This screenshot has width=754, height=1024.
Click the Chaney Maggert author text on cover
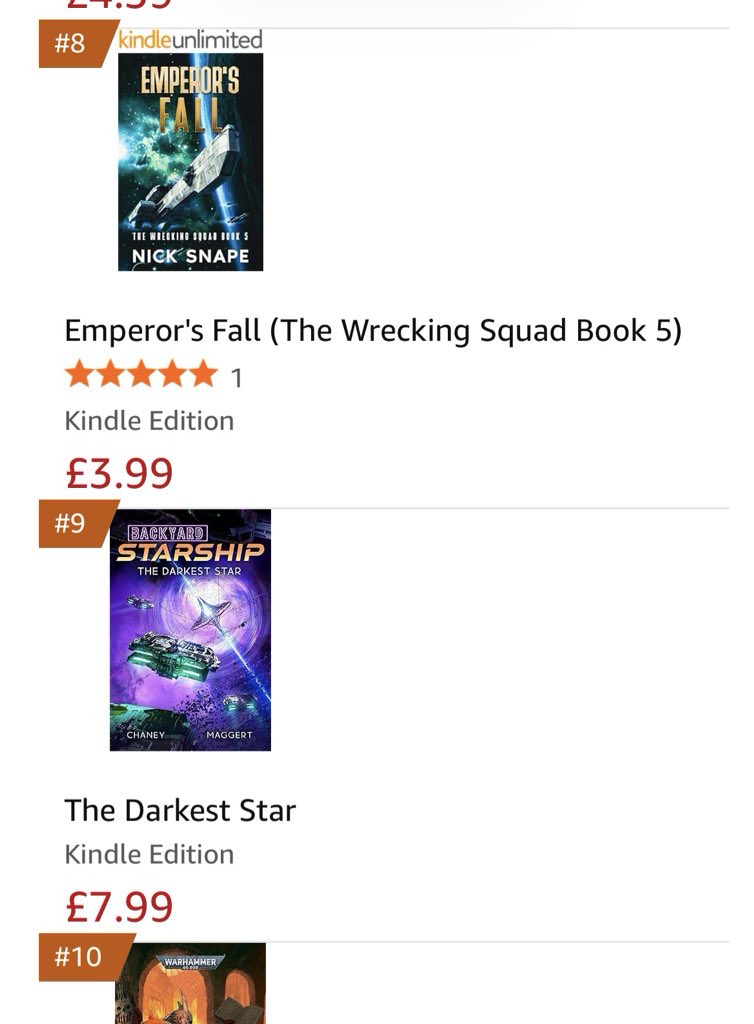[189, 735]
